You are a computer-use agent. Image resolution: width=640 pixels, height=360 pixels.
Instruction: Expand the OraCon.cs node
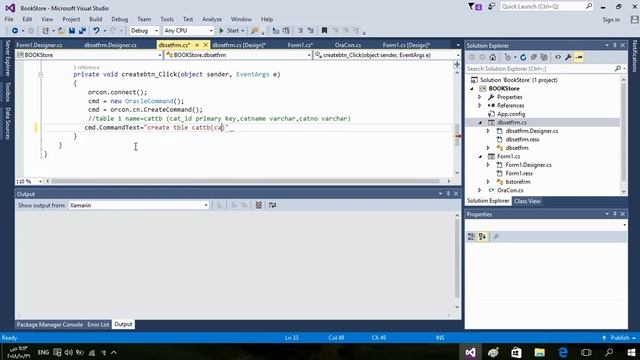click(480, 190)
